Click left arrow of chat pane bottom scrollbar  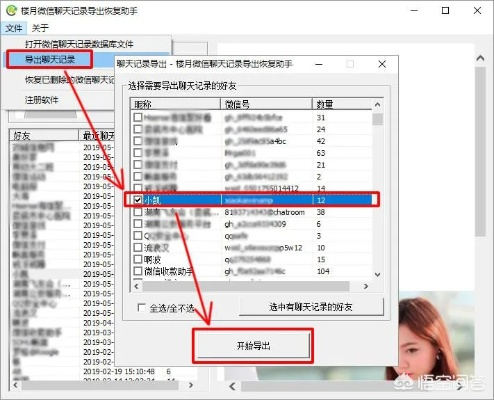pyautogui.click(x=232, y=387)
